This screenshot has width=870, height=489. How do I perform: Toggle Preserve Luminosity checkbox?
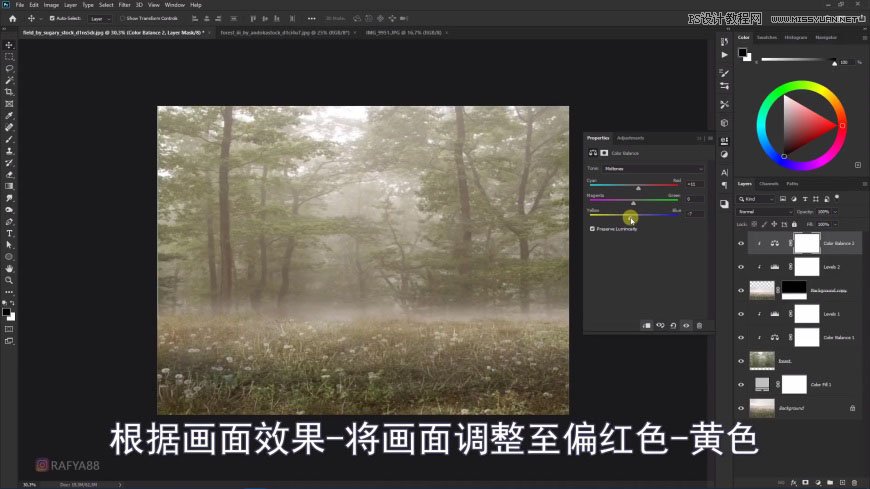click(592, 229)
